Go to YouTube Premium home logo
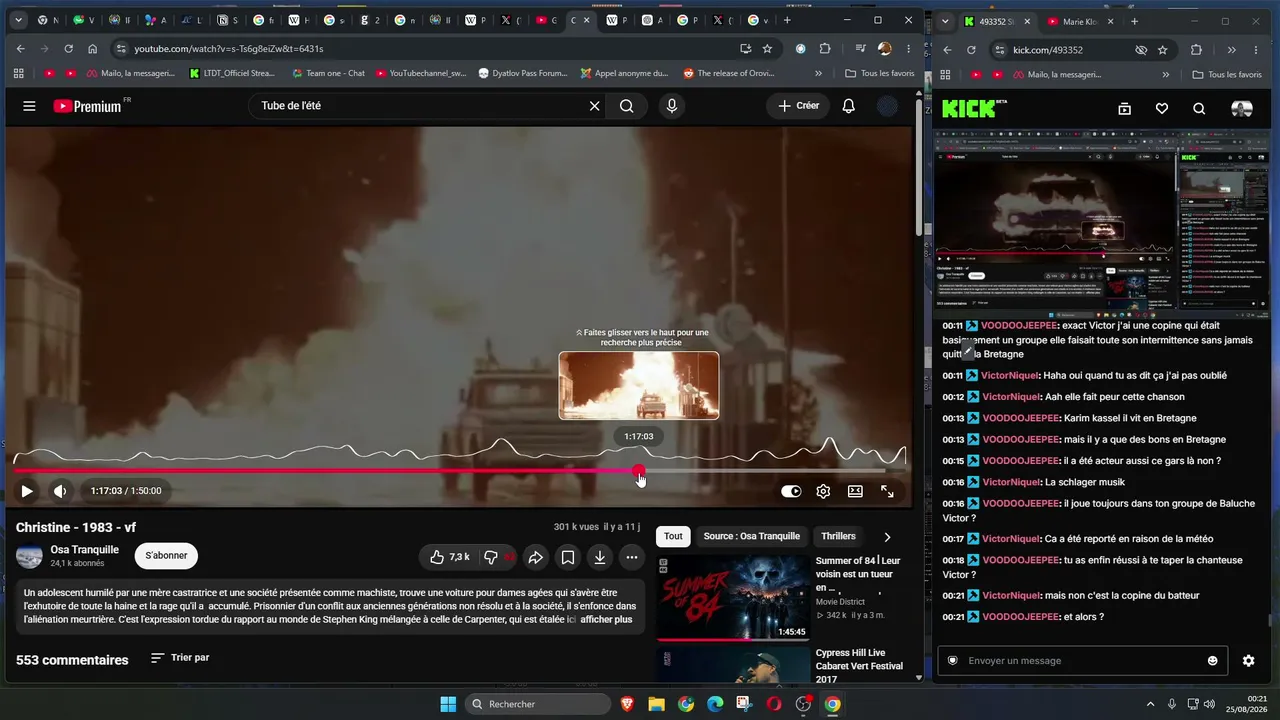The height and width of the screenshot is (720, 1280). [92, 106]
